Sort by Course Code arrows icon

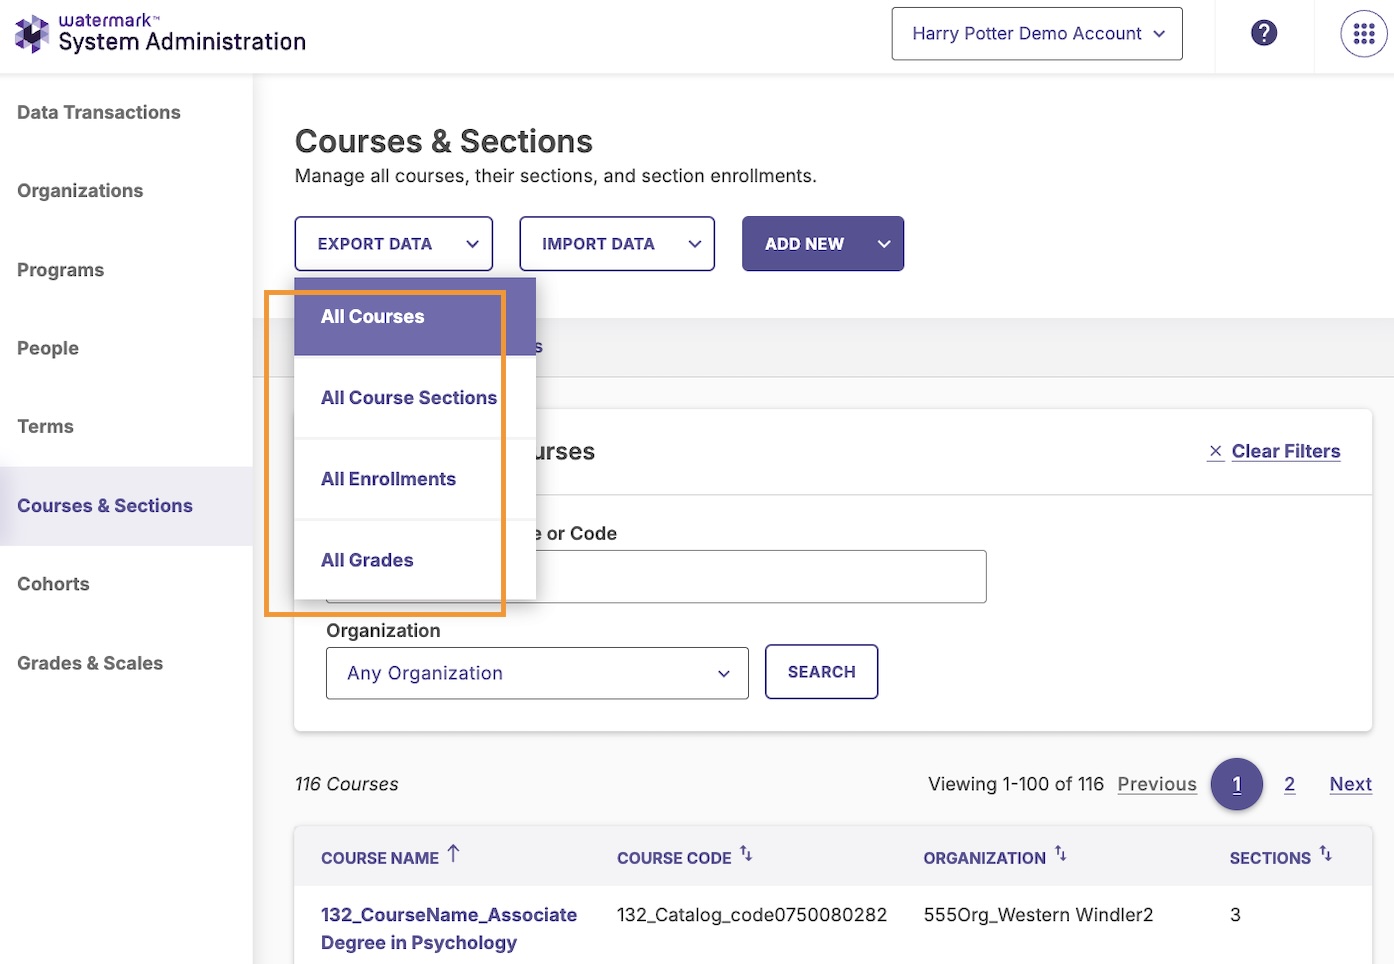(x=746, y=854)
